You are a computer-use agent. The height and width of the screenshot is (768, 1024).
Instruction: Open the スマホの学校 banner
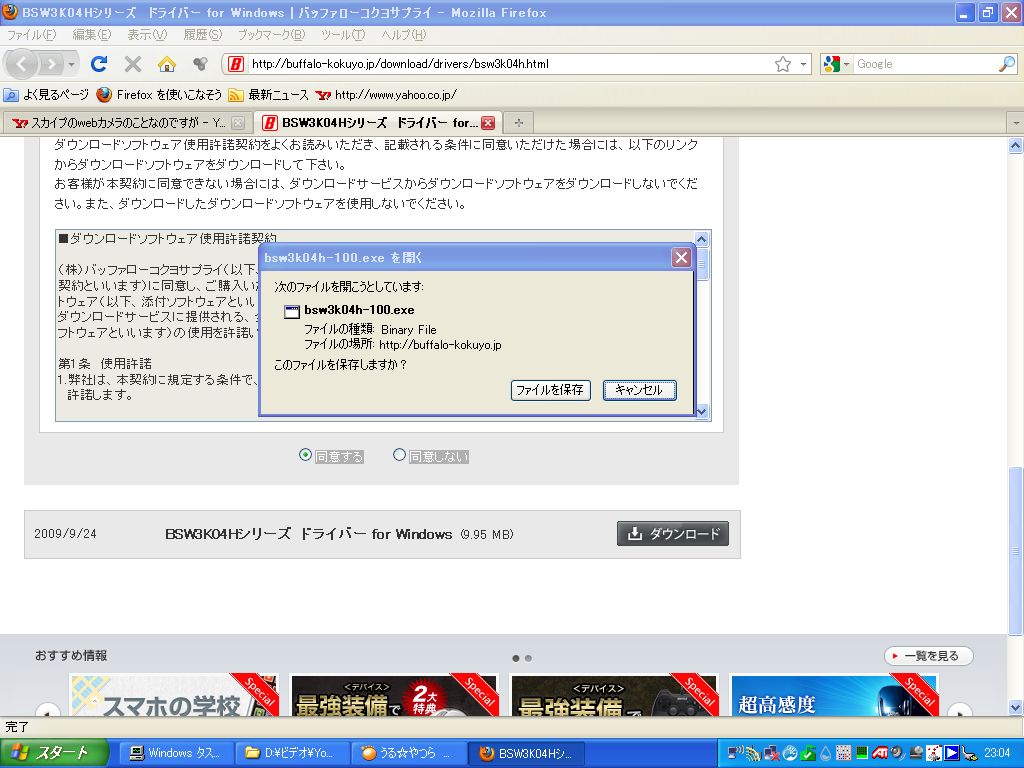174,694
